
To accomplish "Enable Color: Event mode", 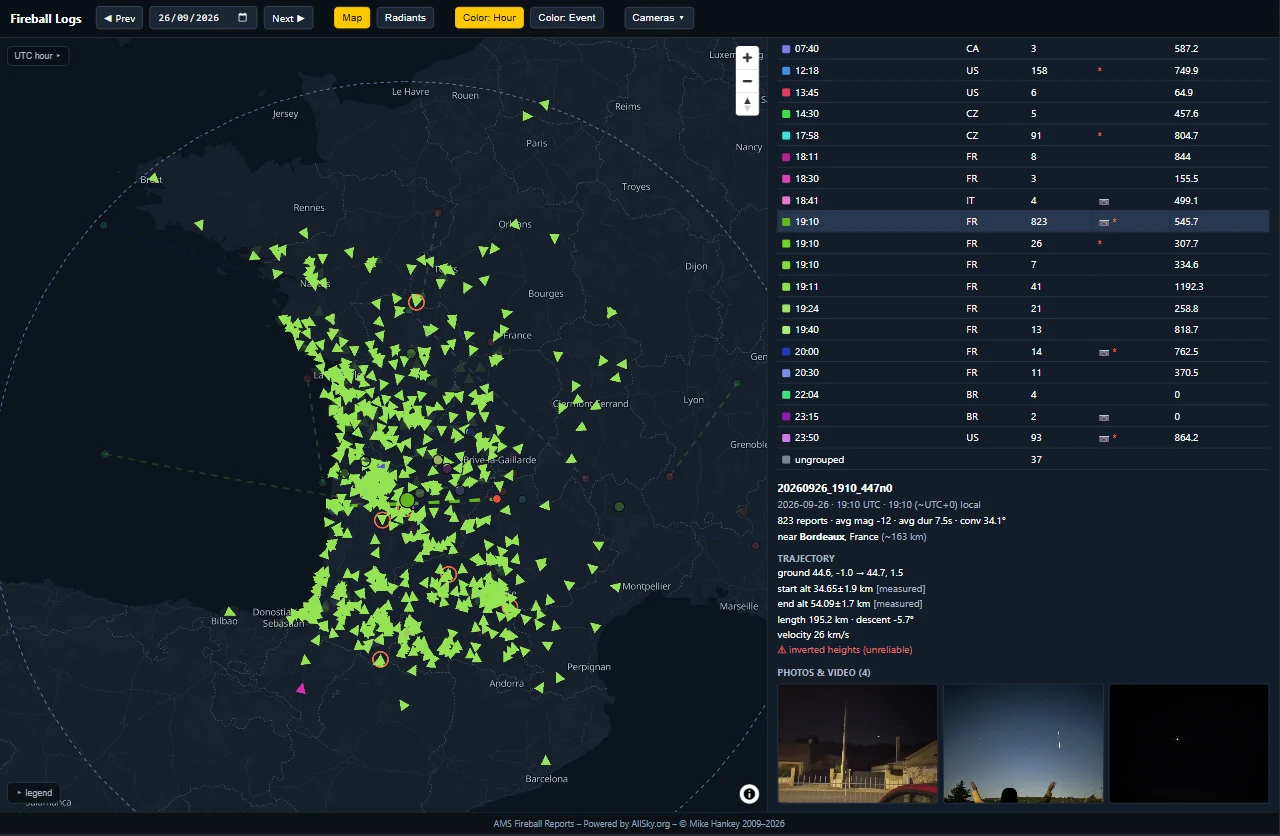I will pos(567,18).
